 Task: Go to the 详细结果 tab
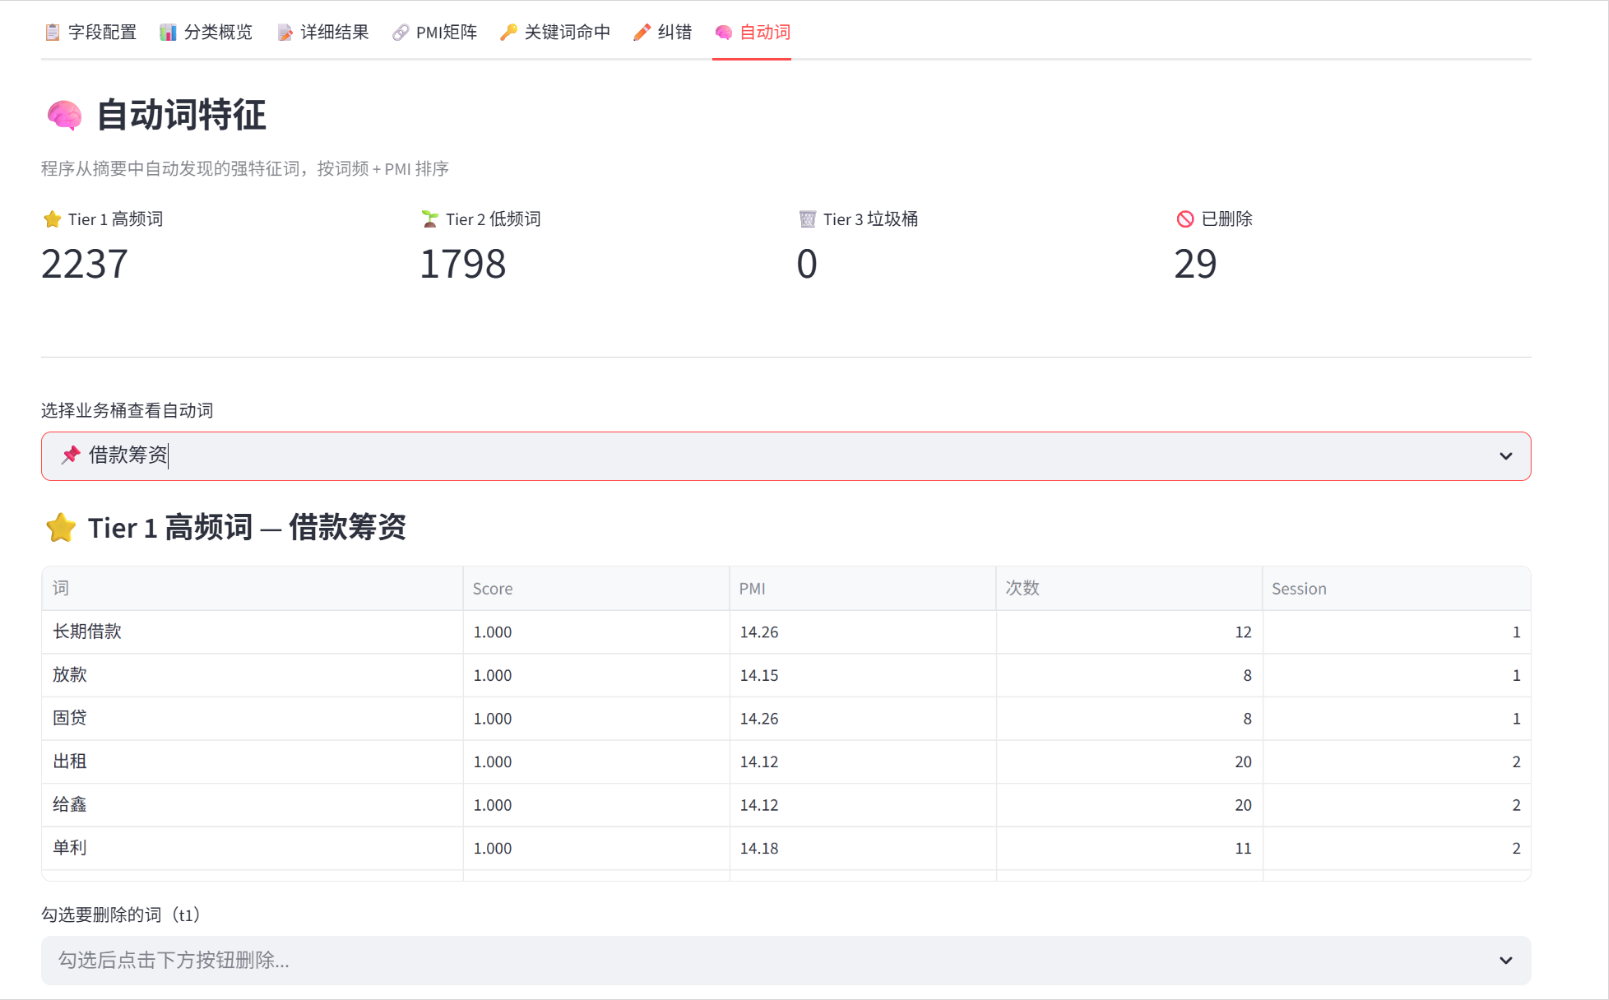point(323,32)
